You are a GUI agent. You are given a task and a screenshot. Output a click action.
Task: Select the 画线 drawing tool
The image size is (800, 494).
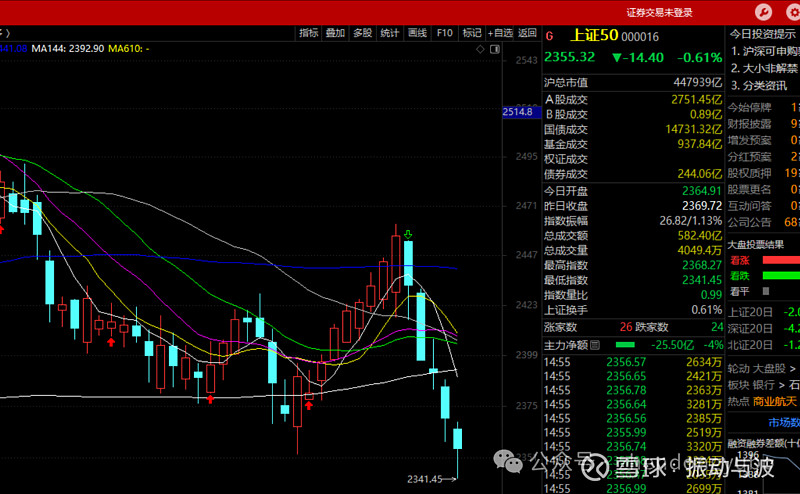coord(417,33)
